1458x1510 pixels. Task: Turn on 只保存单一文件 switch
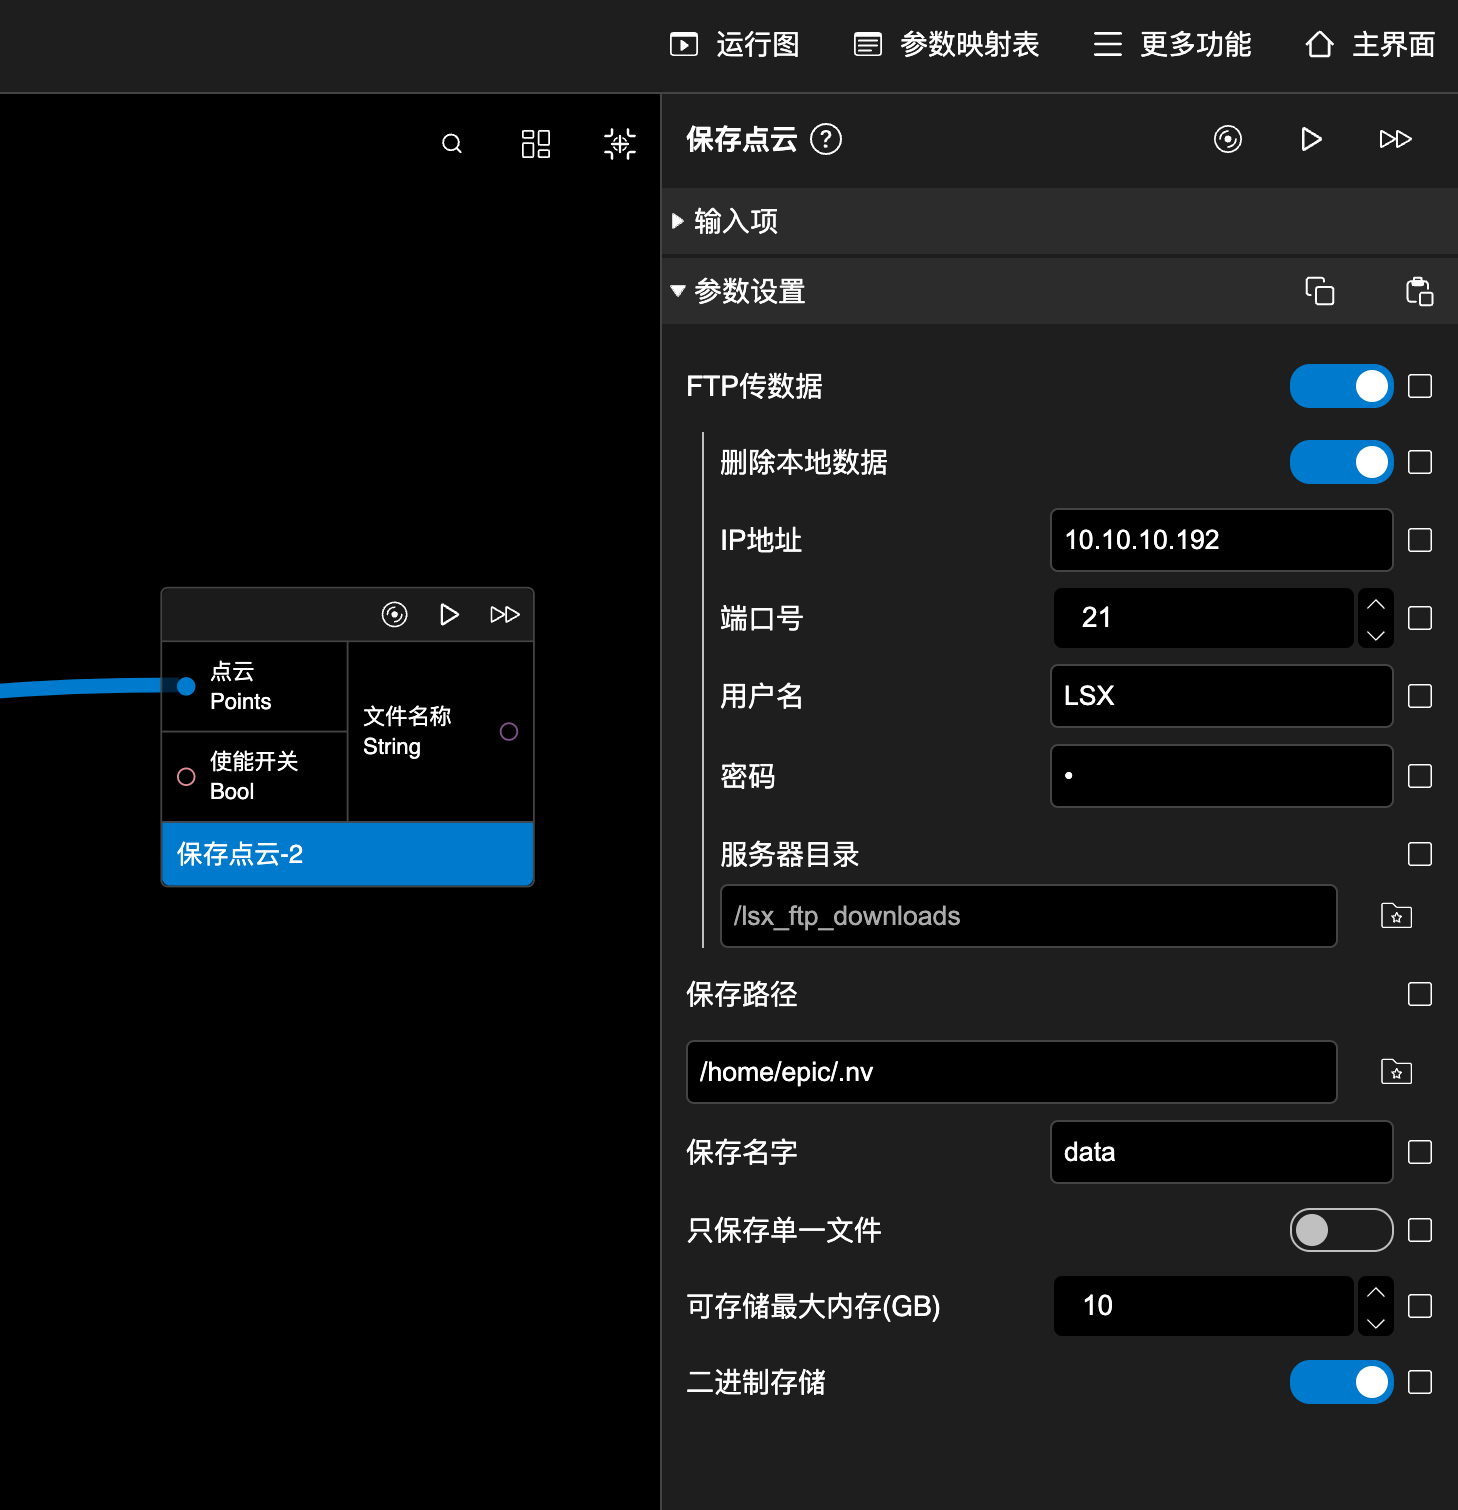pyautogui.click(x=1341, y=1230)
